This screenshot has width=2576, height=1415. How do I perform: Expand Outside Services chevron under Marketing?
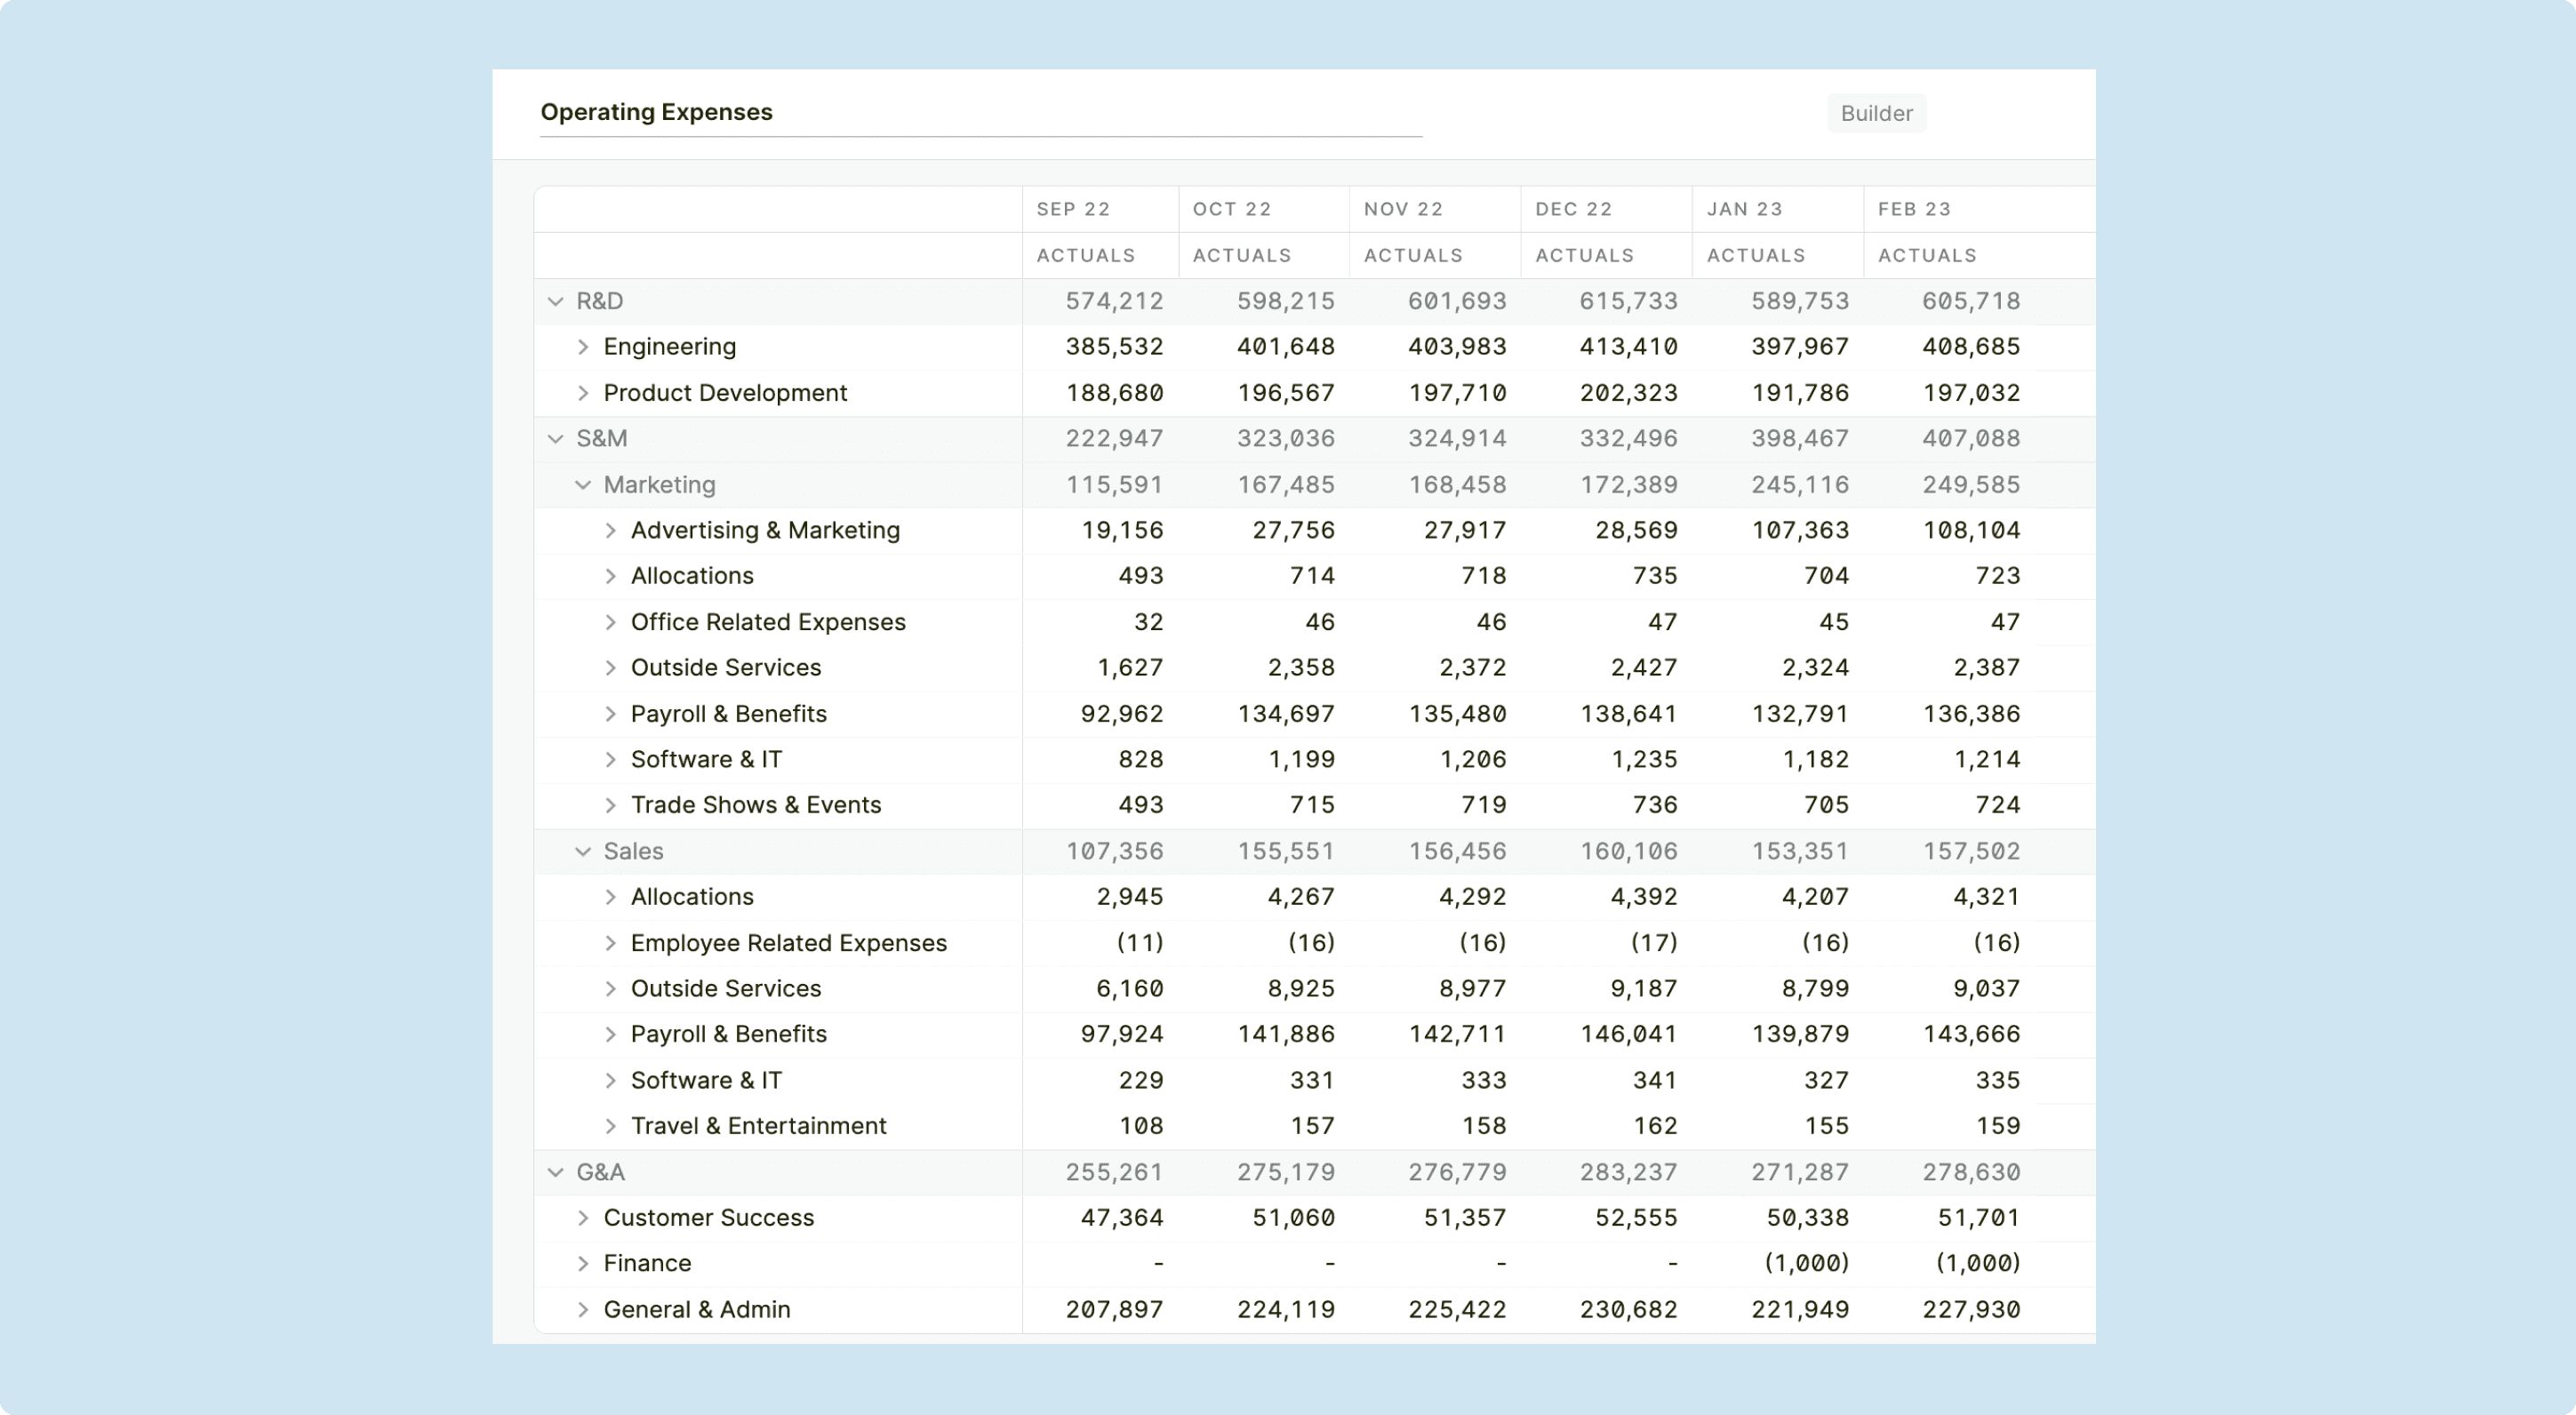[610, 668]
